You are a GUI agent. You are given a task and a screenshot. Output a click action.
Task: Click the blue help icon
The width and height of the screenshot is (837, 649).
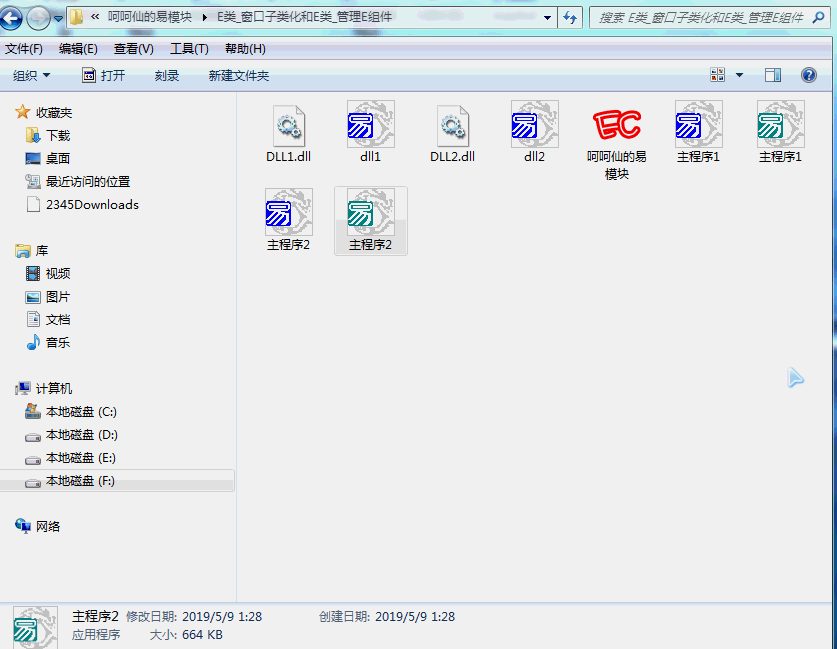809,75
